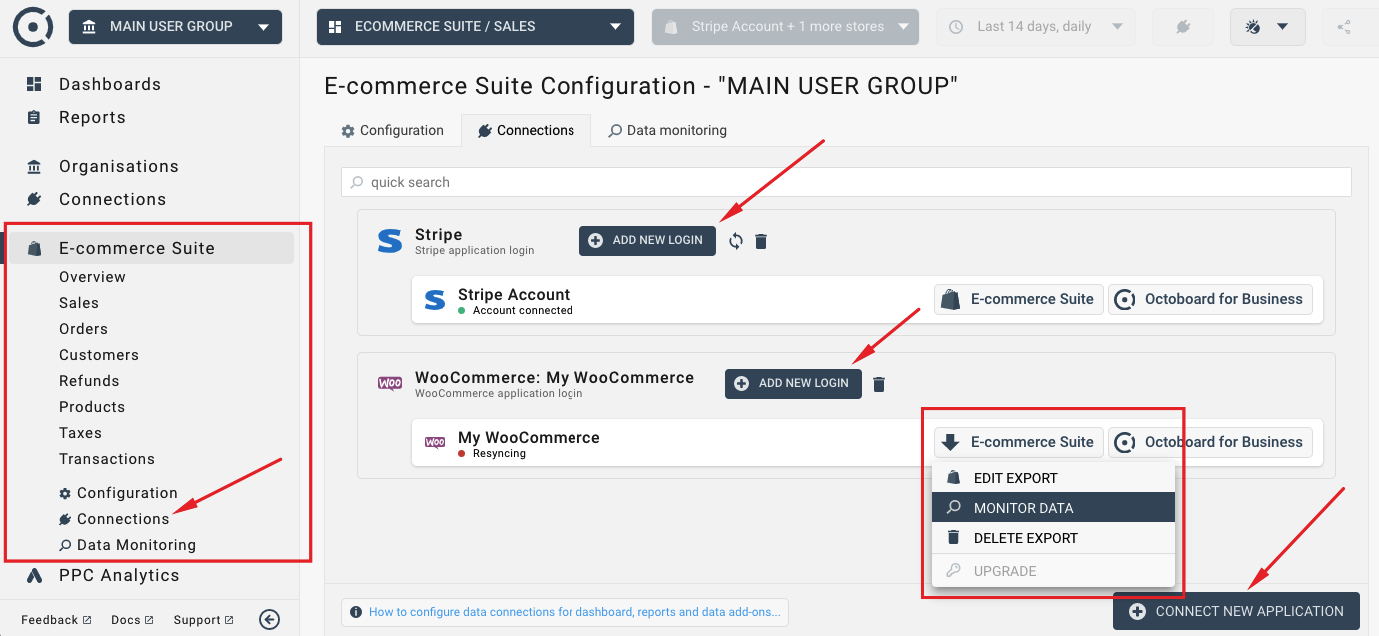Open Orders under E-commerce Suite
Image resolution: width=1379 pixels, height=636 pixels.
83,329
